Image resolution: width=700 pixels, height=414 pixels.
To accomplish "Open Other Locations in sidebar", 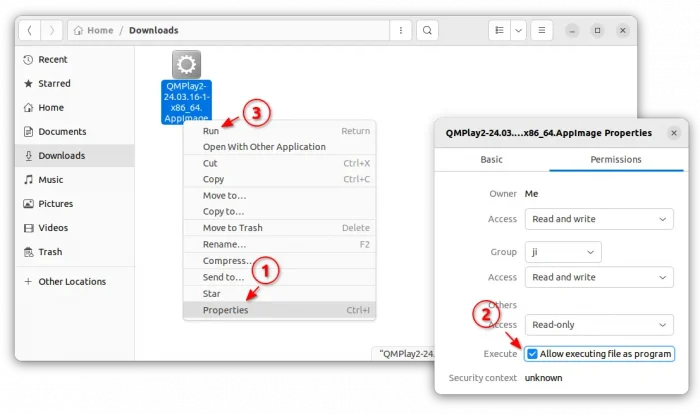I will pyautogui.click(x=72, y=282).
